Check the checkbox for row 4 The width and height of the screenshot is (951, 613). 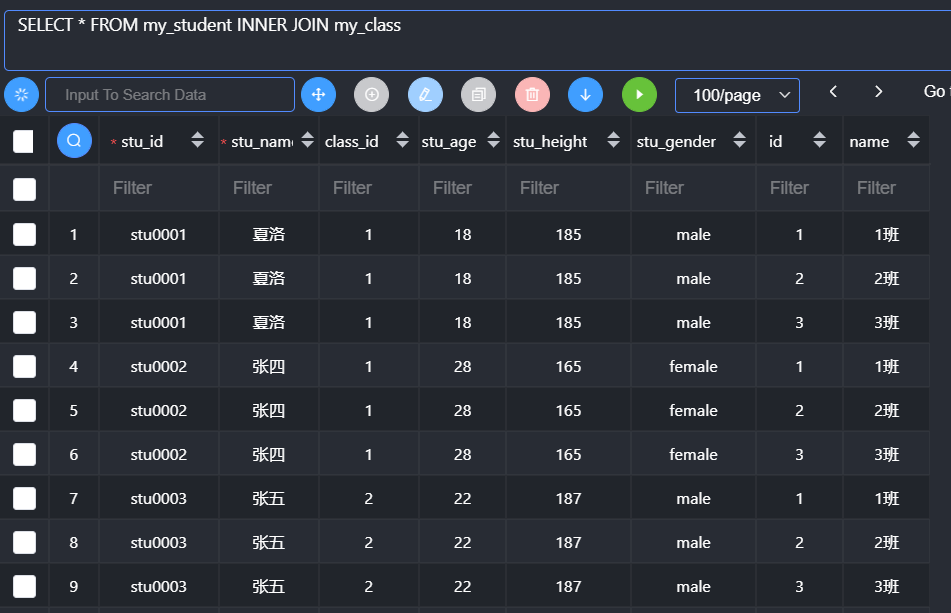(24, 366)
